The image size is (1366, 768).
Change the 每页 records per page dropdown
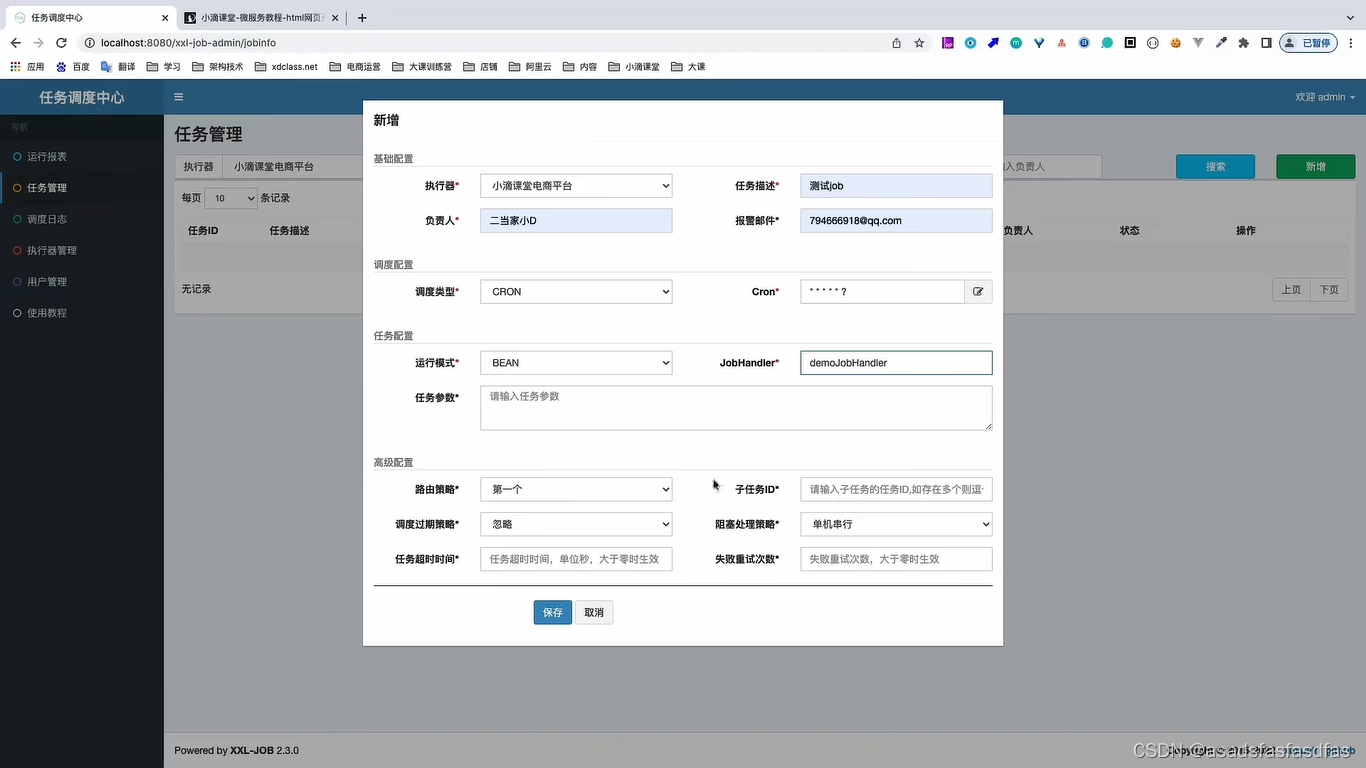231,198
